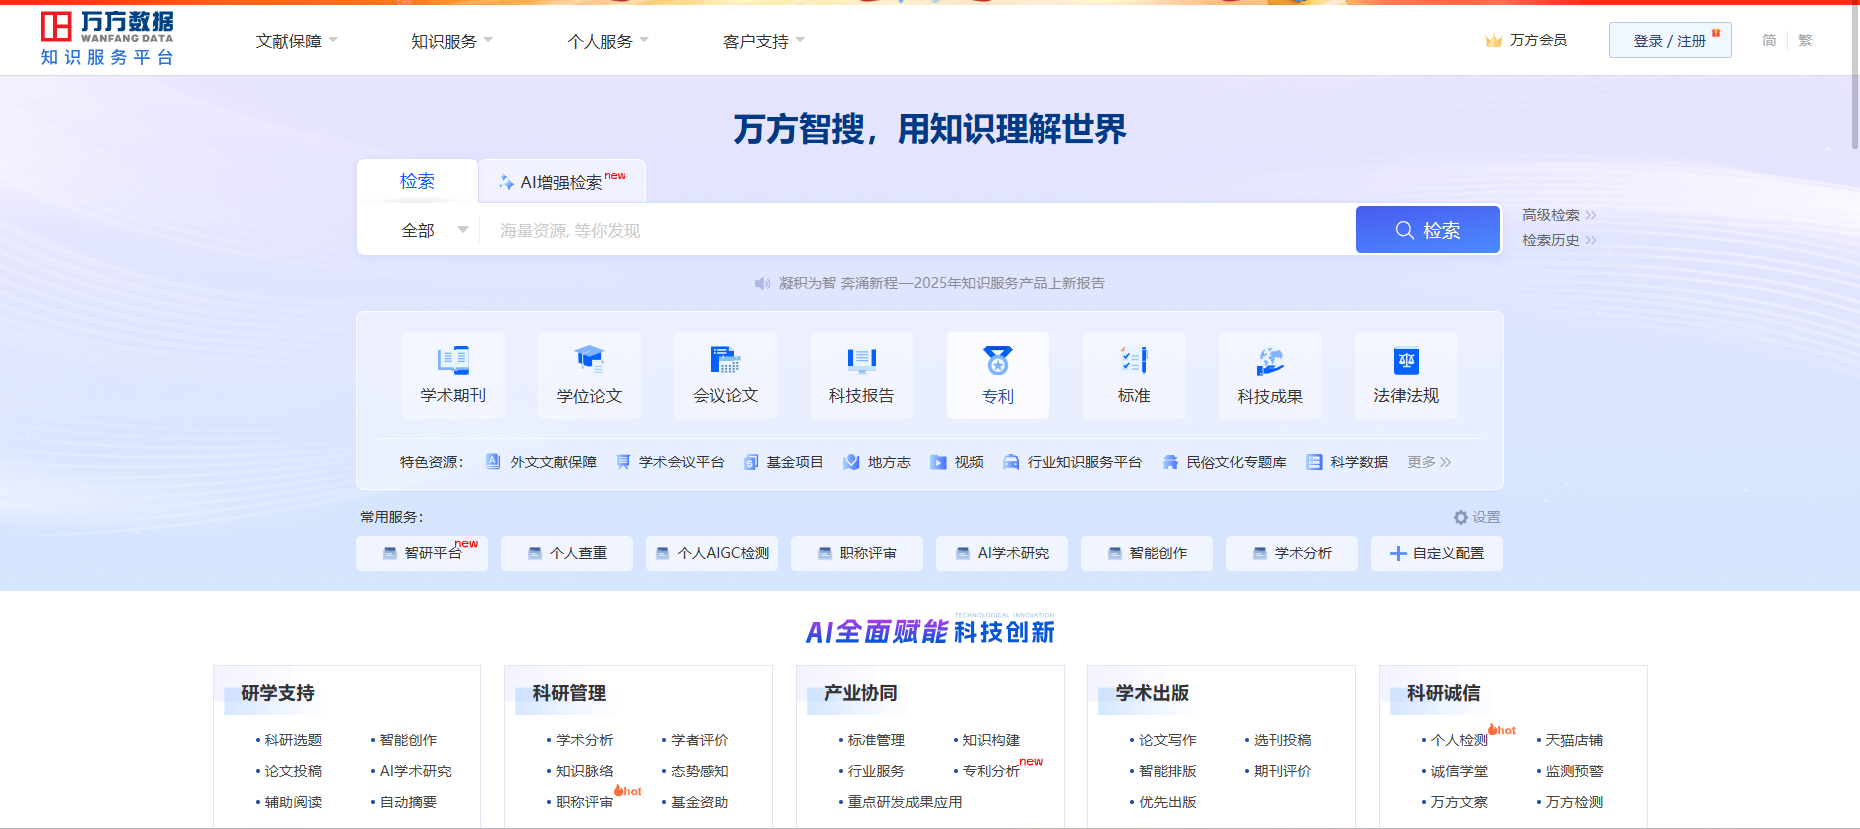Open 学者评价 under 科研管理
The image size is (1860, 829).
[700, 740]
